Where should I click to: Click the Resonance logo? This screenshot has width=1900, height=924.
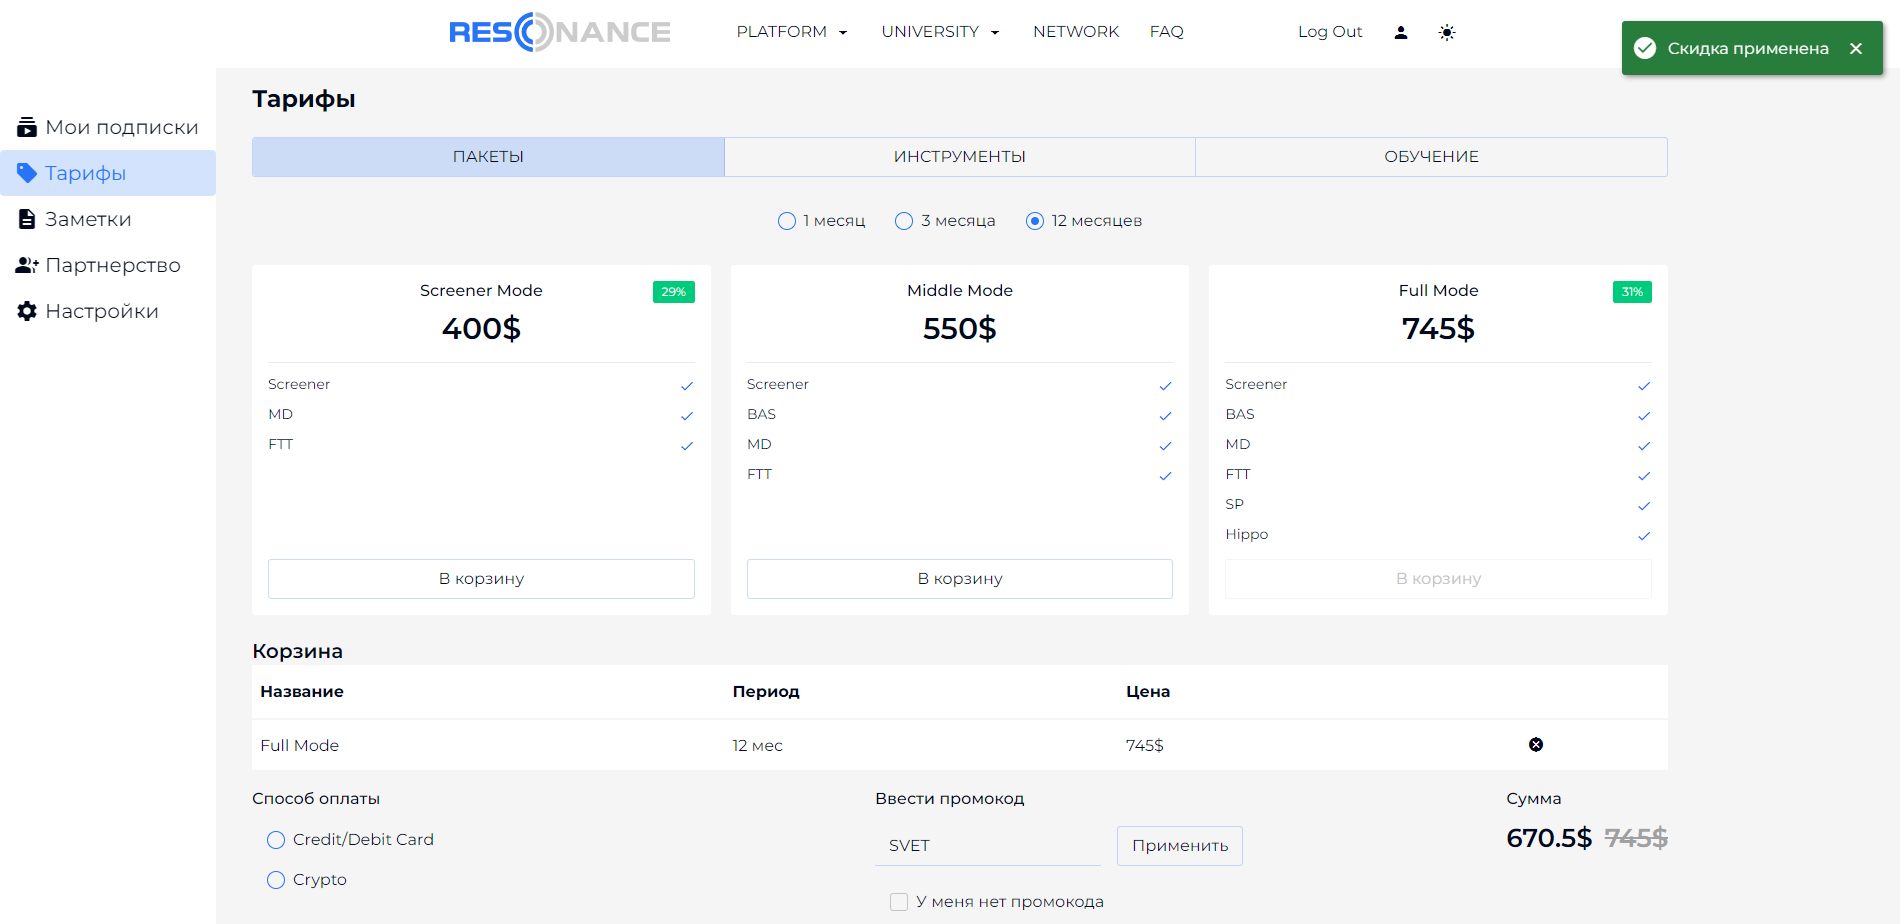[x=560, y=32]
